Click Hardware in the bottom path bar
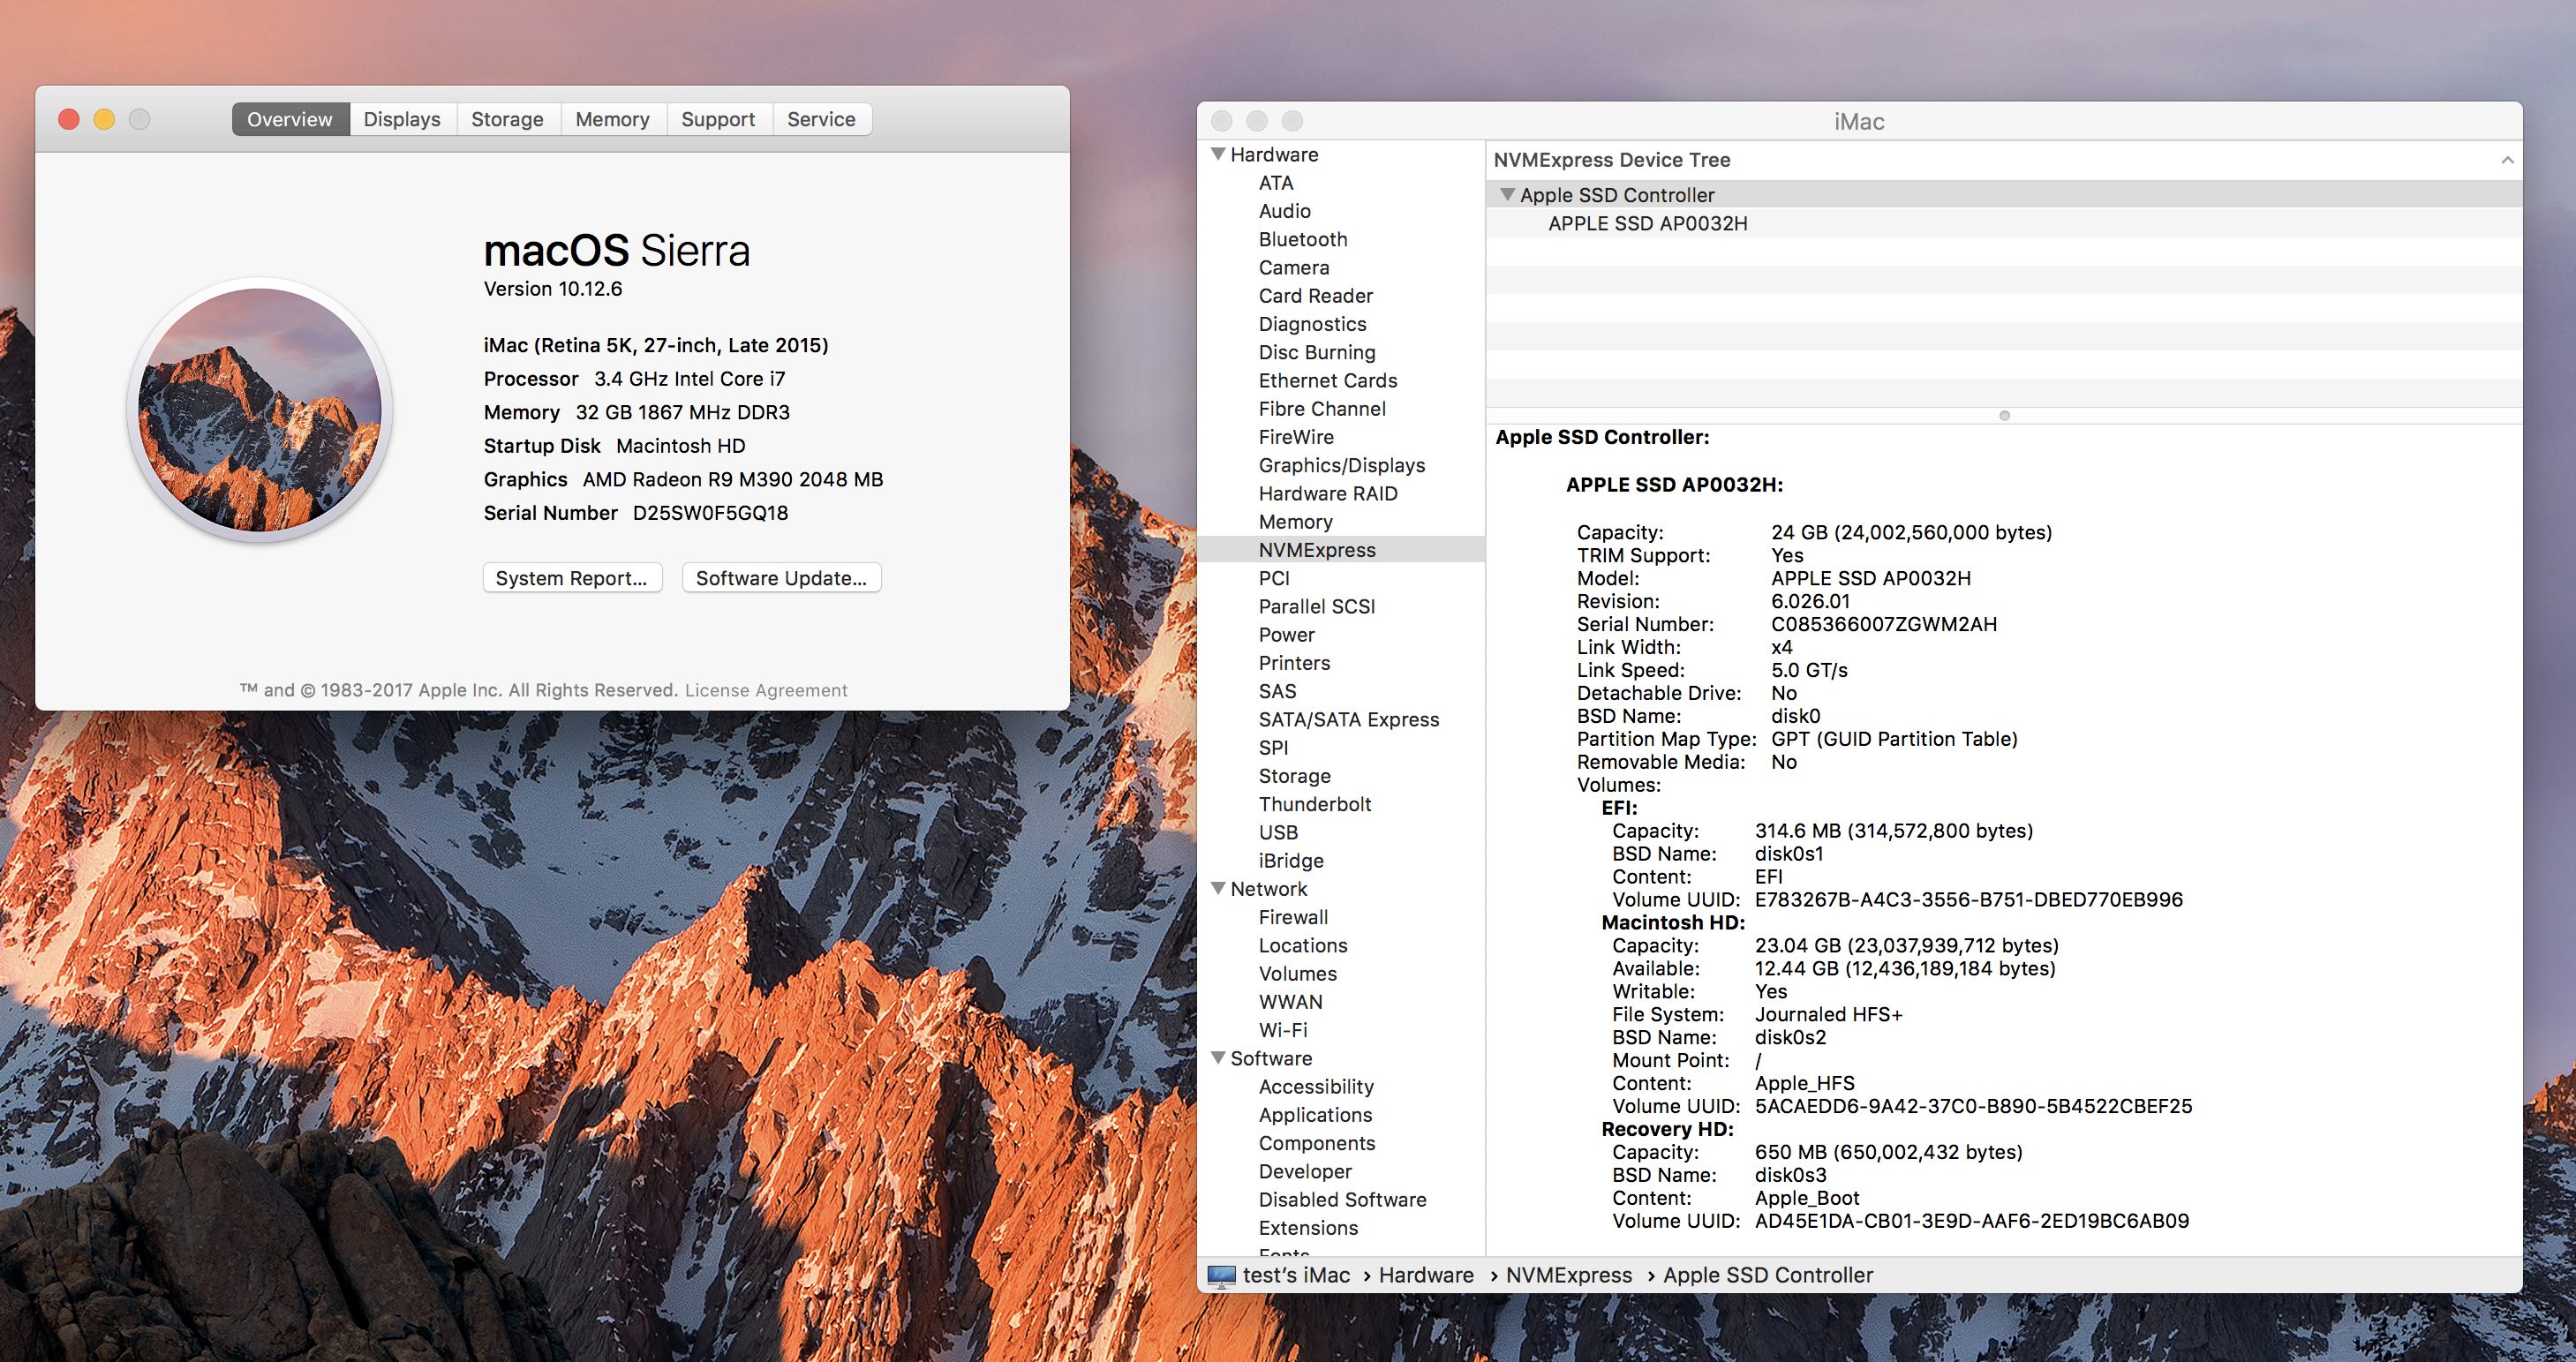This screenshot has width=2576, height=1362. coord(1426,1275)
